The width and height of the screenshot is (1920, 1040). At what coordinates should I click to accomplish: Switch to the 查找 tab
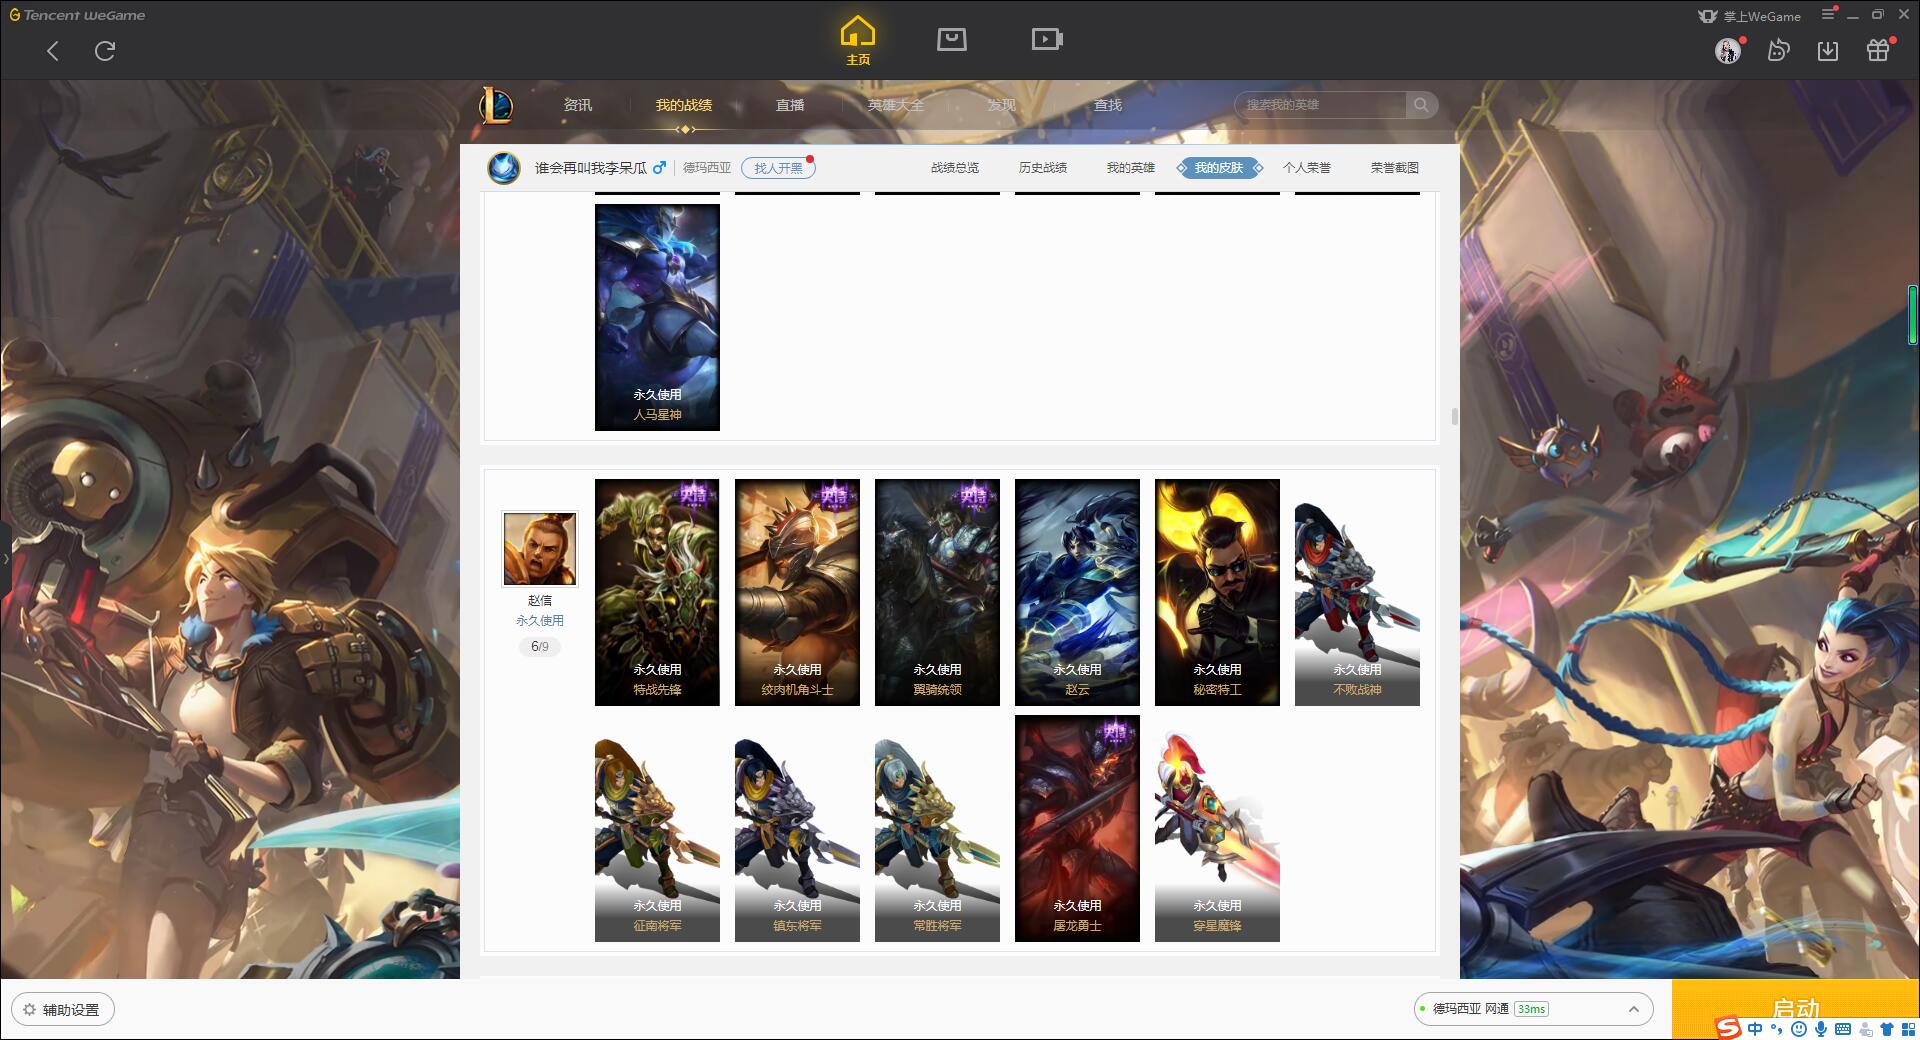click(x=1107, y=105)
